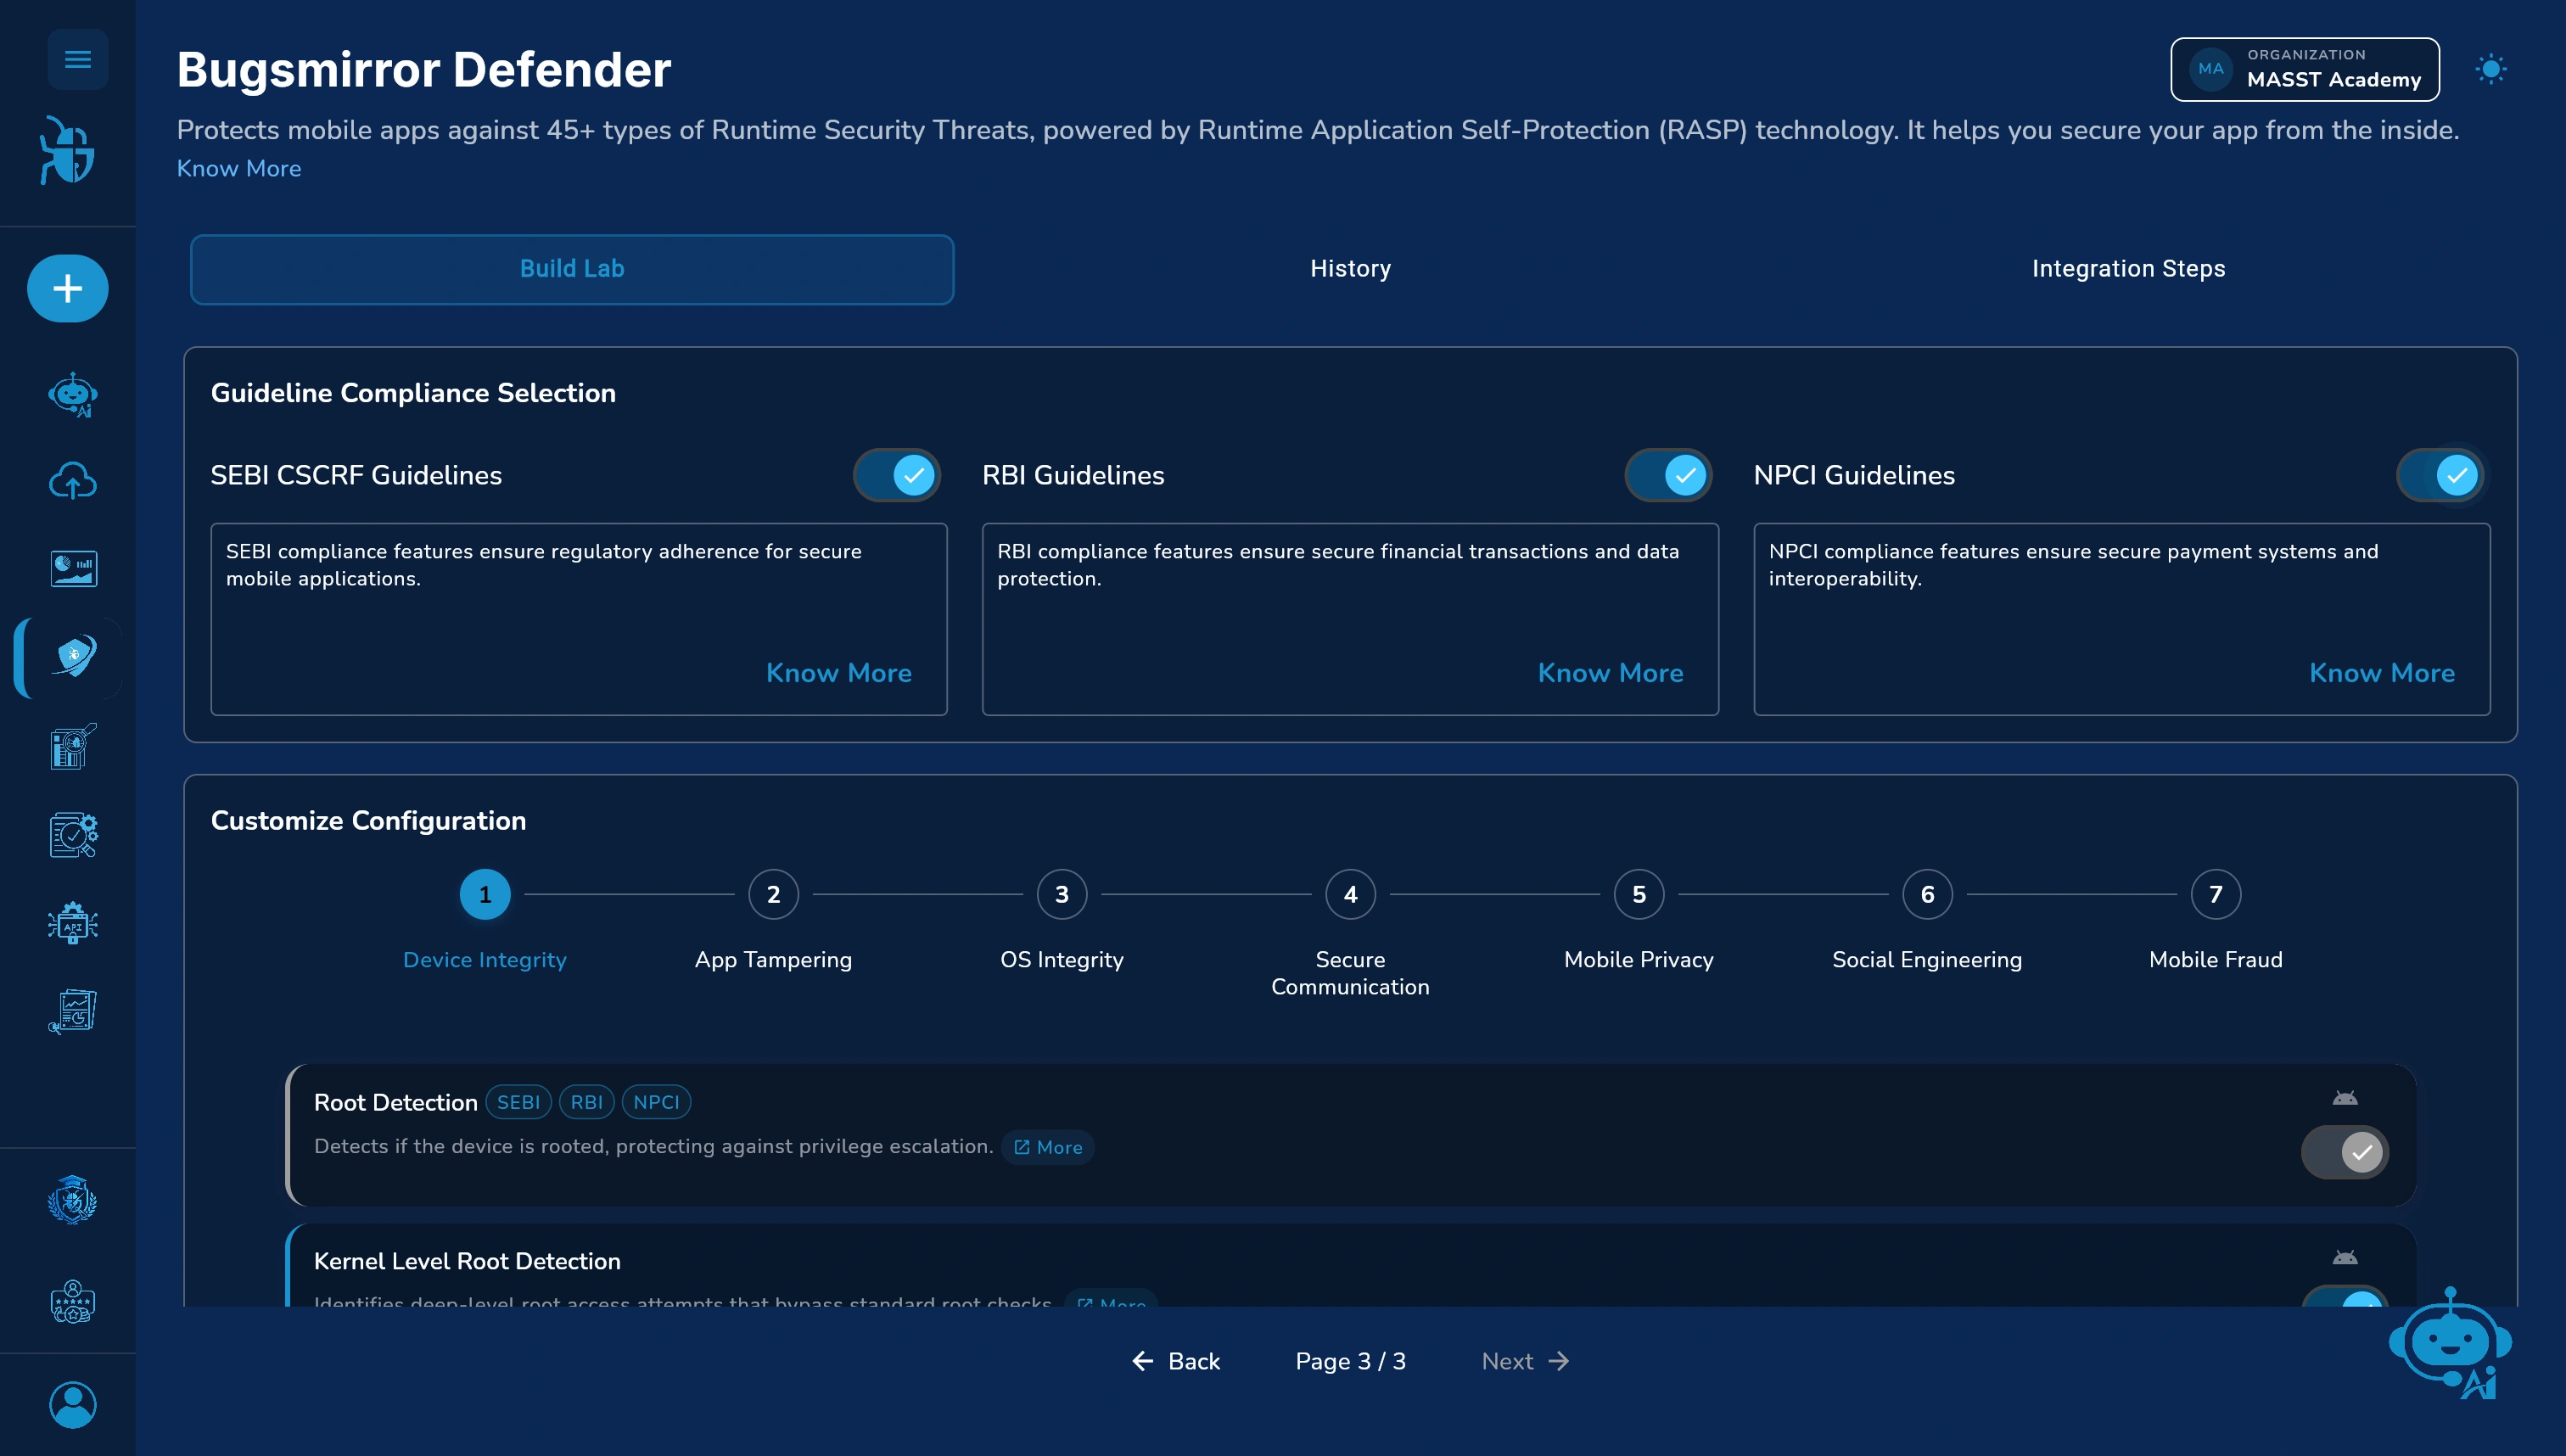This screenshot has width=2566, height=1456.
Task: Toggle the Root Detection switch
Action: [2345, 1152]
